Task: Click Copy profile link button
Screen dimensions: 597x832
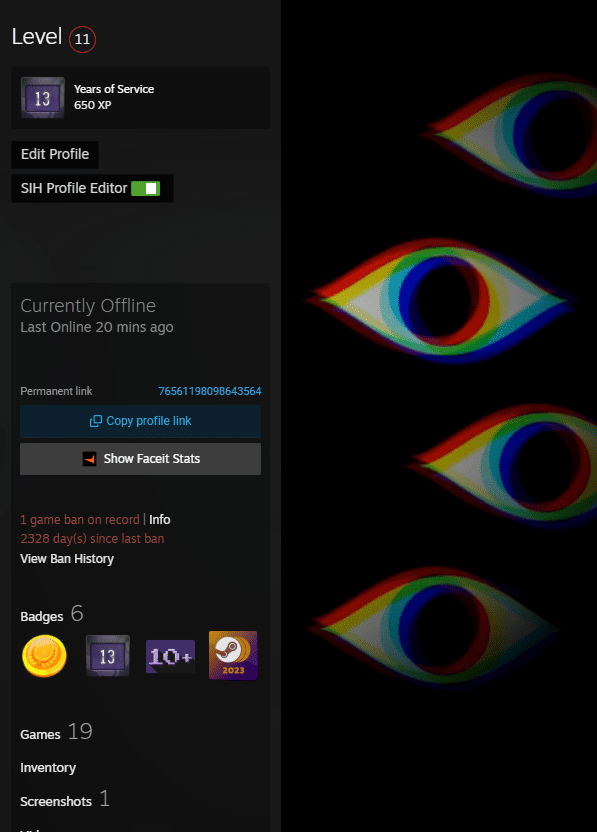Action: 141,421
